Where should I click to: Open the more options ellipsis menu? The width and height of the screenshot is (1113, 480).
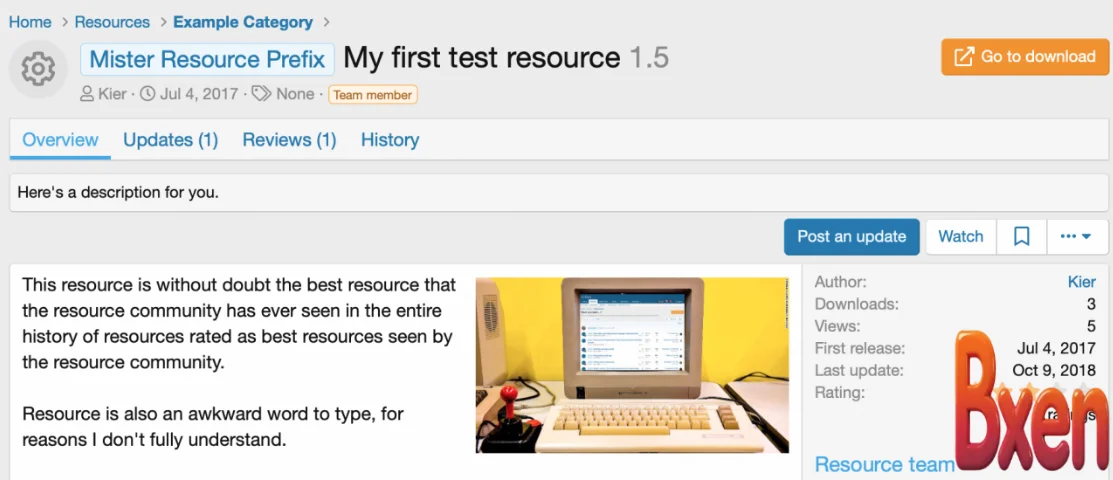click(x=1076, y=237)
